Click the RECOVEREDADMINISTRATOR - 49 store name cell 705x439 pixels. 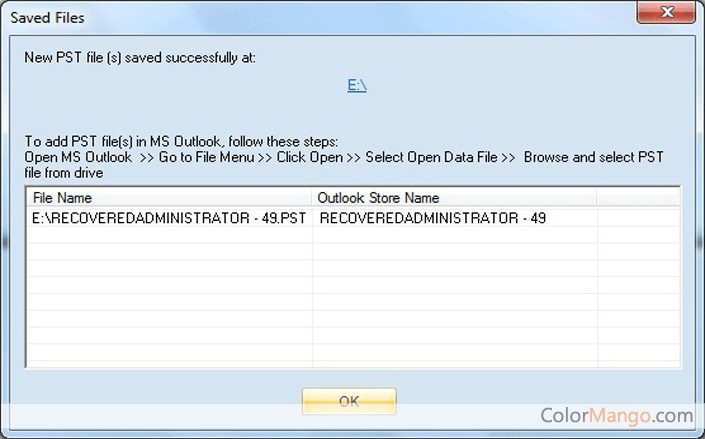(433, 217)
